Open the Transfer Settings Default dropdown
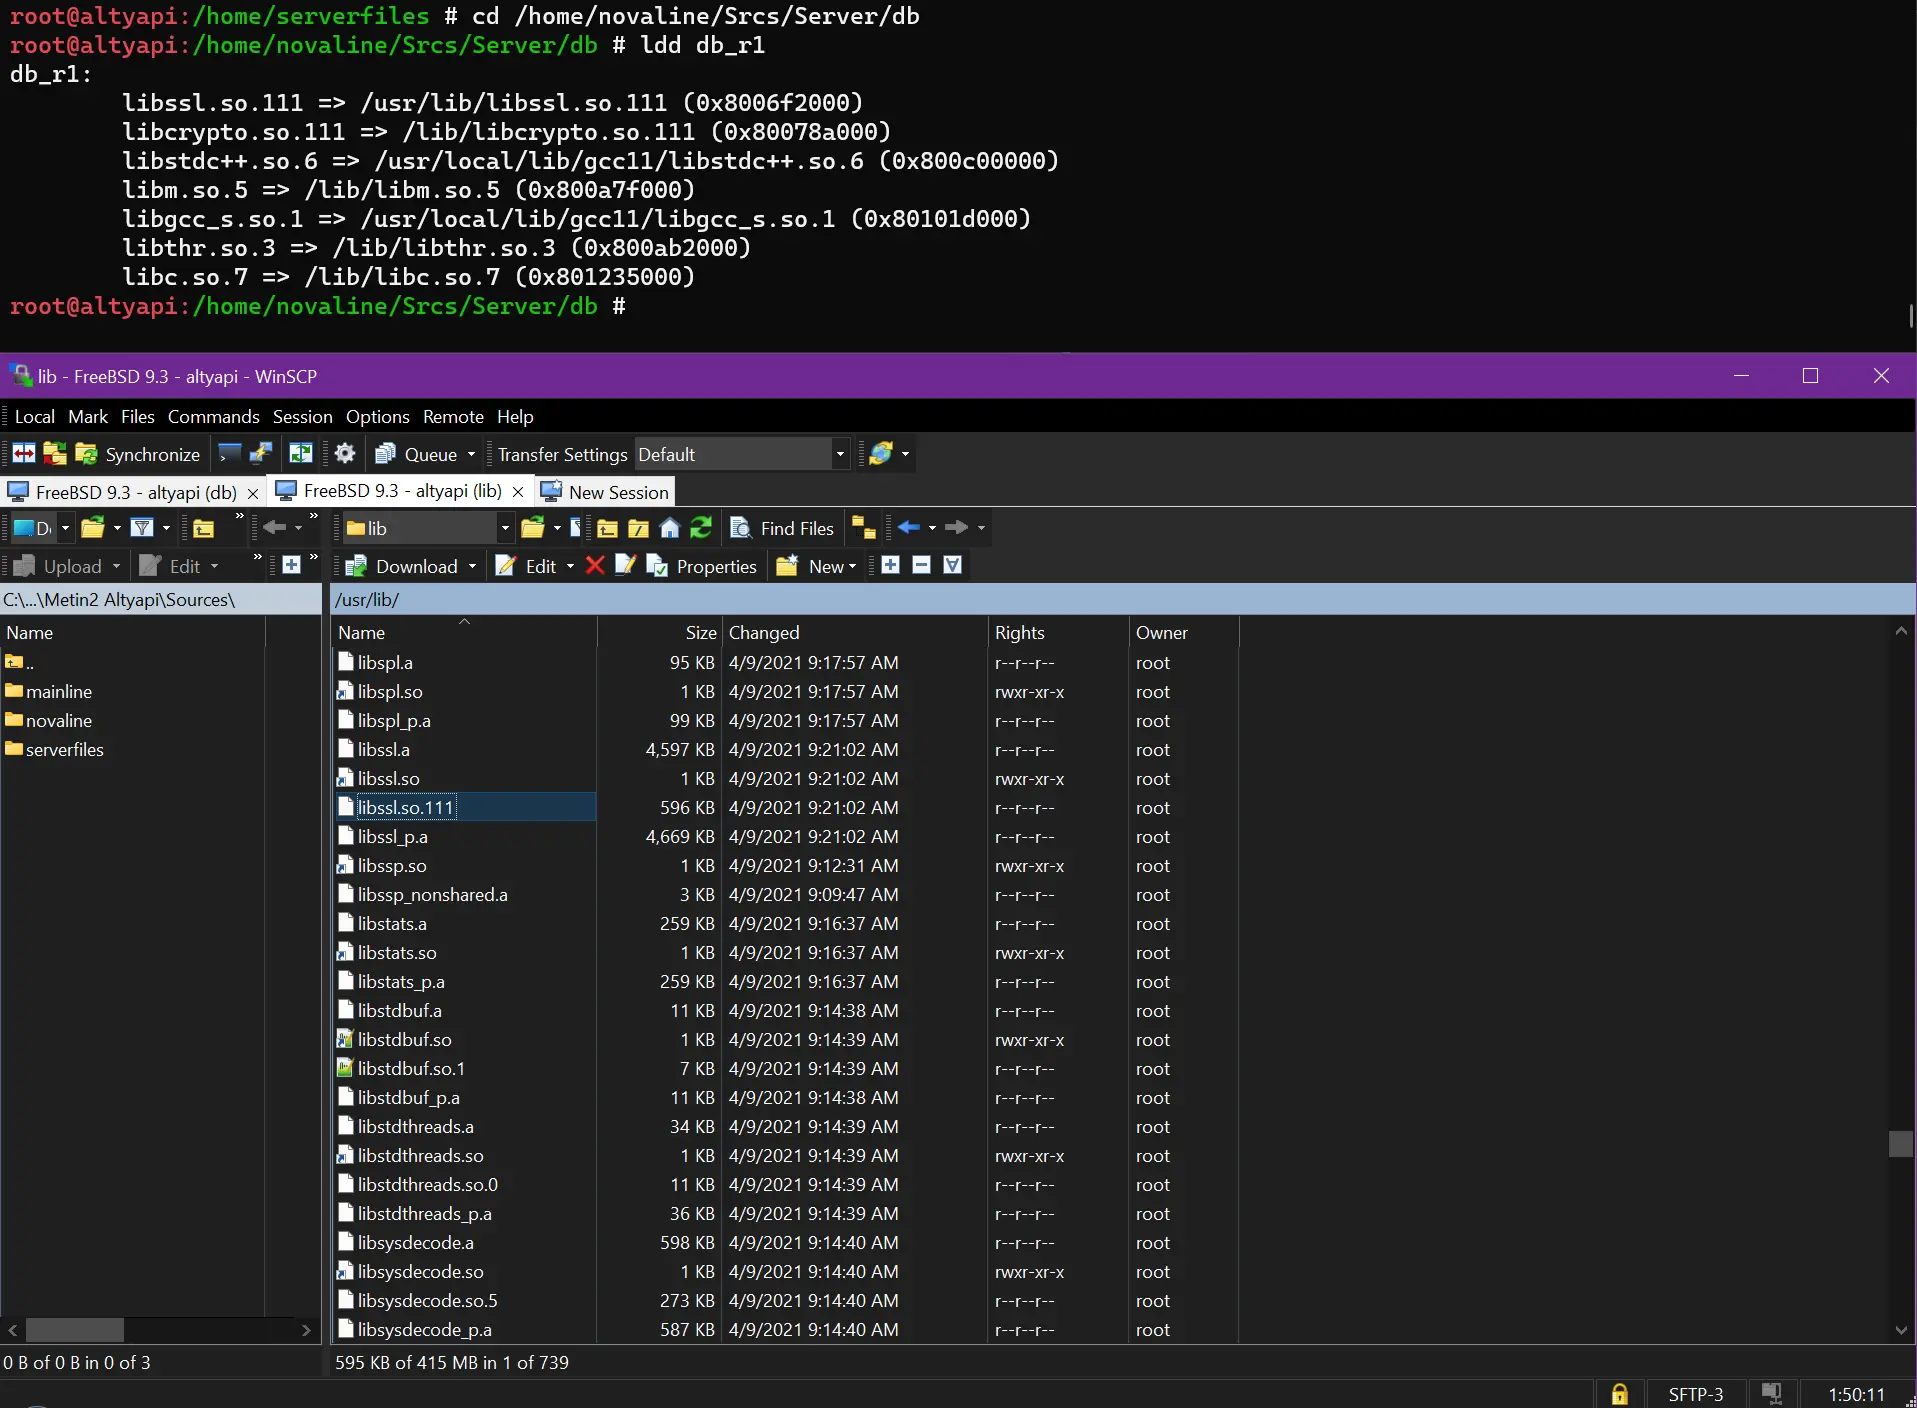The image size is (1917, 1408). (836, 453)
